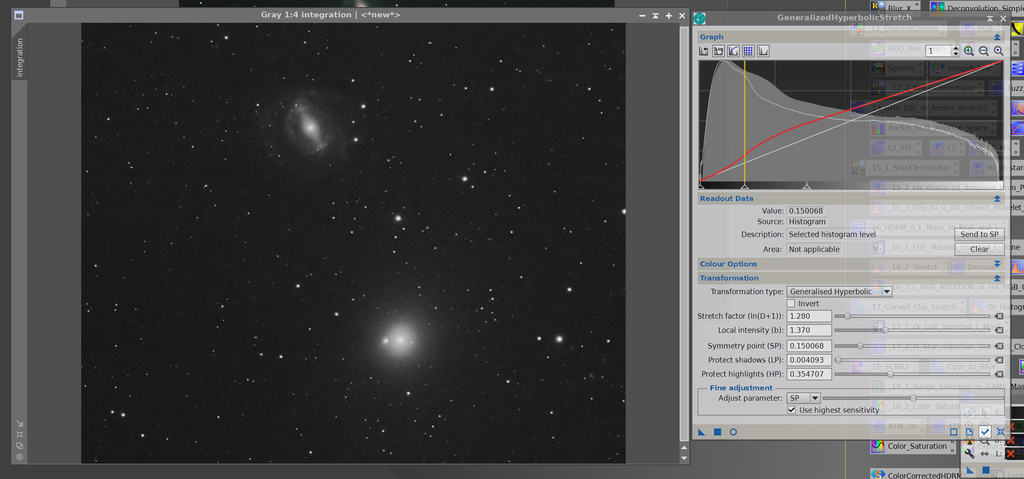The width and height of the screenshot is (1024, 479).
Task: Reset the Symmetry point value with its arrow icon
Action: click(x=999, y=346)
